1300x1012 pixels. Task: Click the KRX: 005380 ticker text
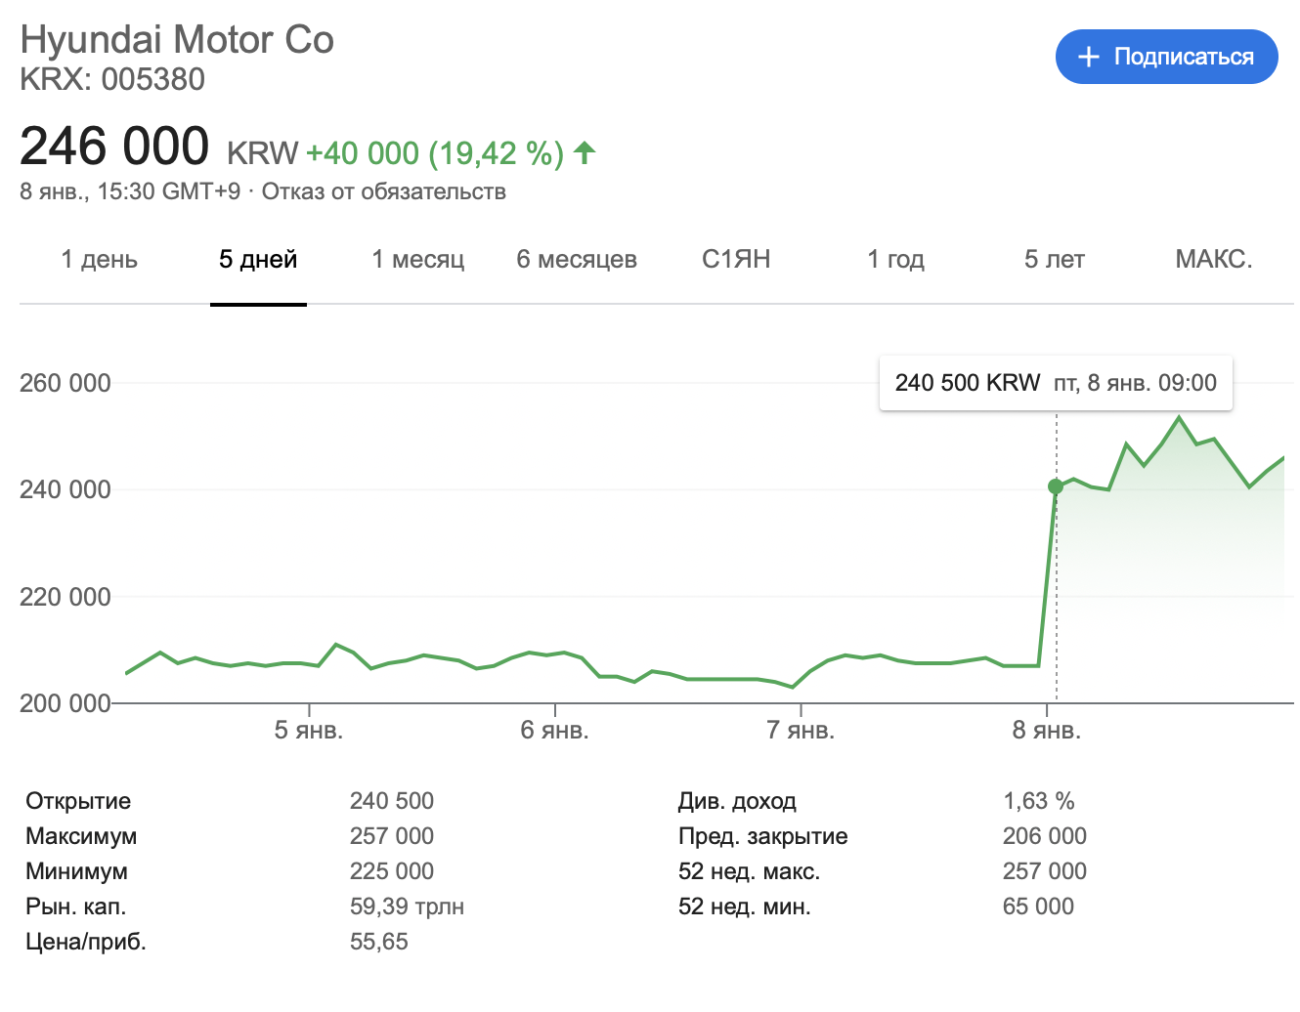coord(112,79)
